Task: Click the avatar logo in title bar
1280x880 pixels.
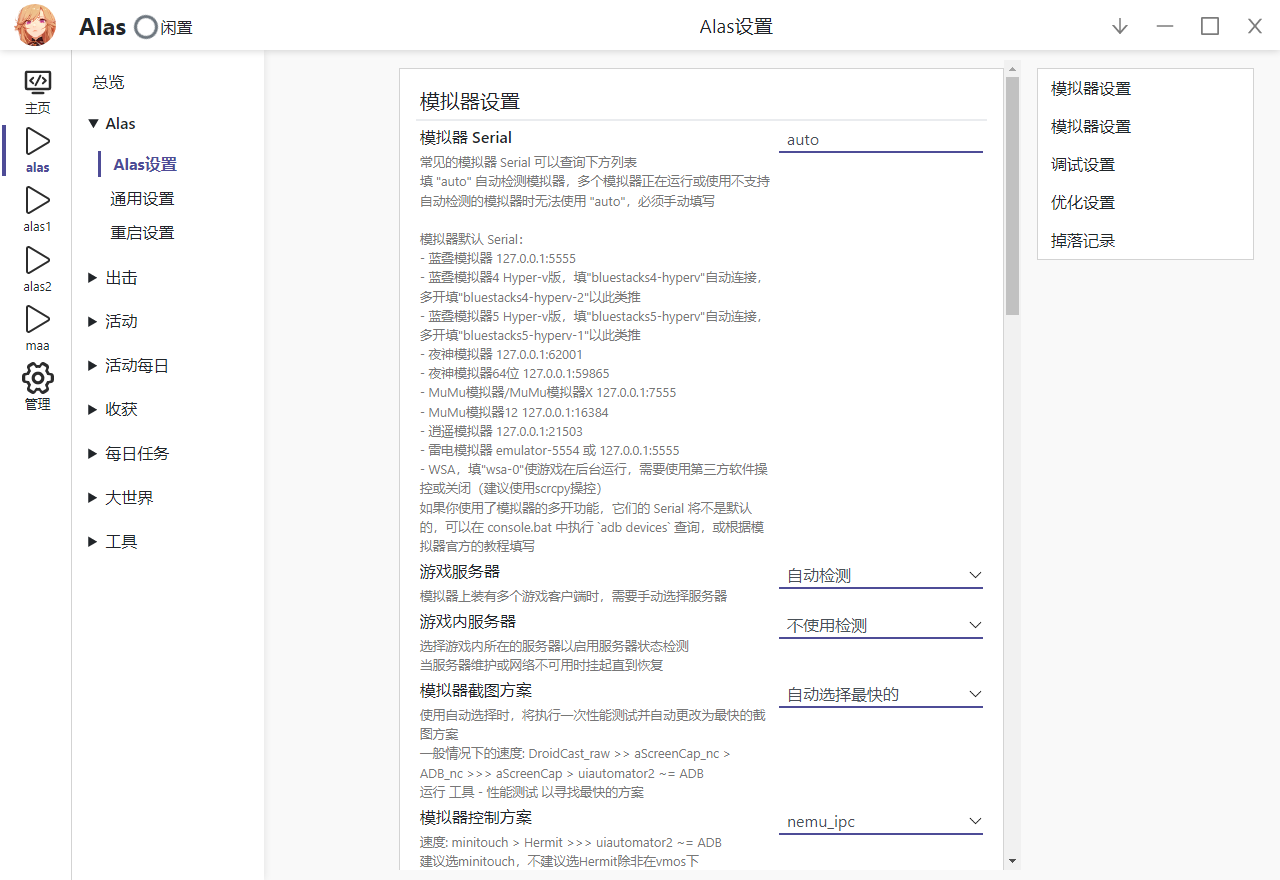Action: 36,26
